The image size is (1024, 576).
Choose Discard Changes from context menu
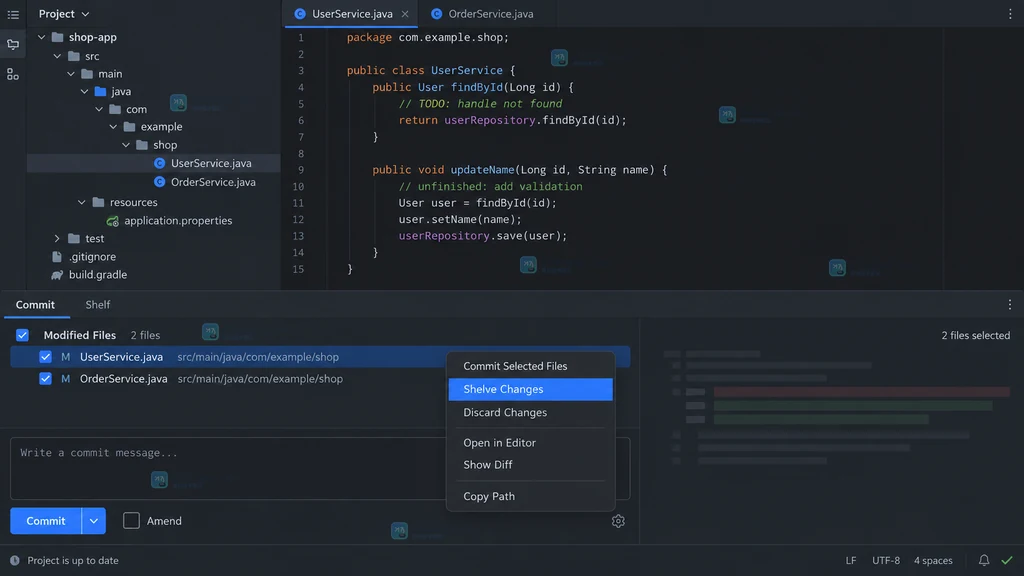pos(530,413)
